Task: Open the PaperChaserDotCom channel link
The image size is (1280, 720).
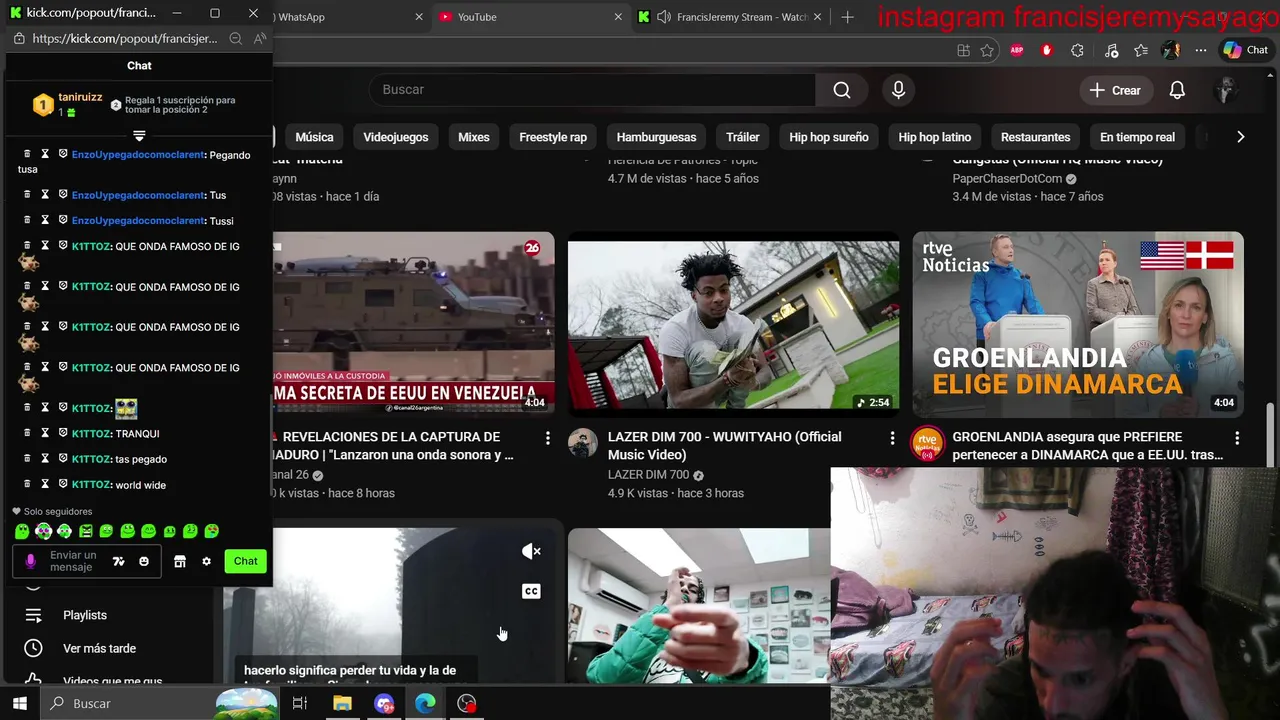Action: click(x=1007, y=178)
